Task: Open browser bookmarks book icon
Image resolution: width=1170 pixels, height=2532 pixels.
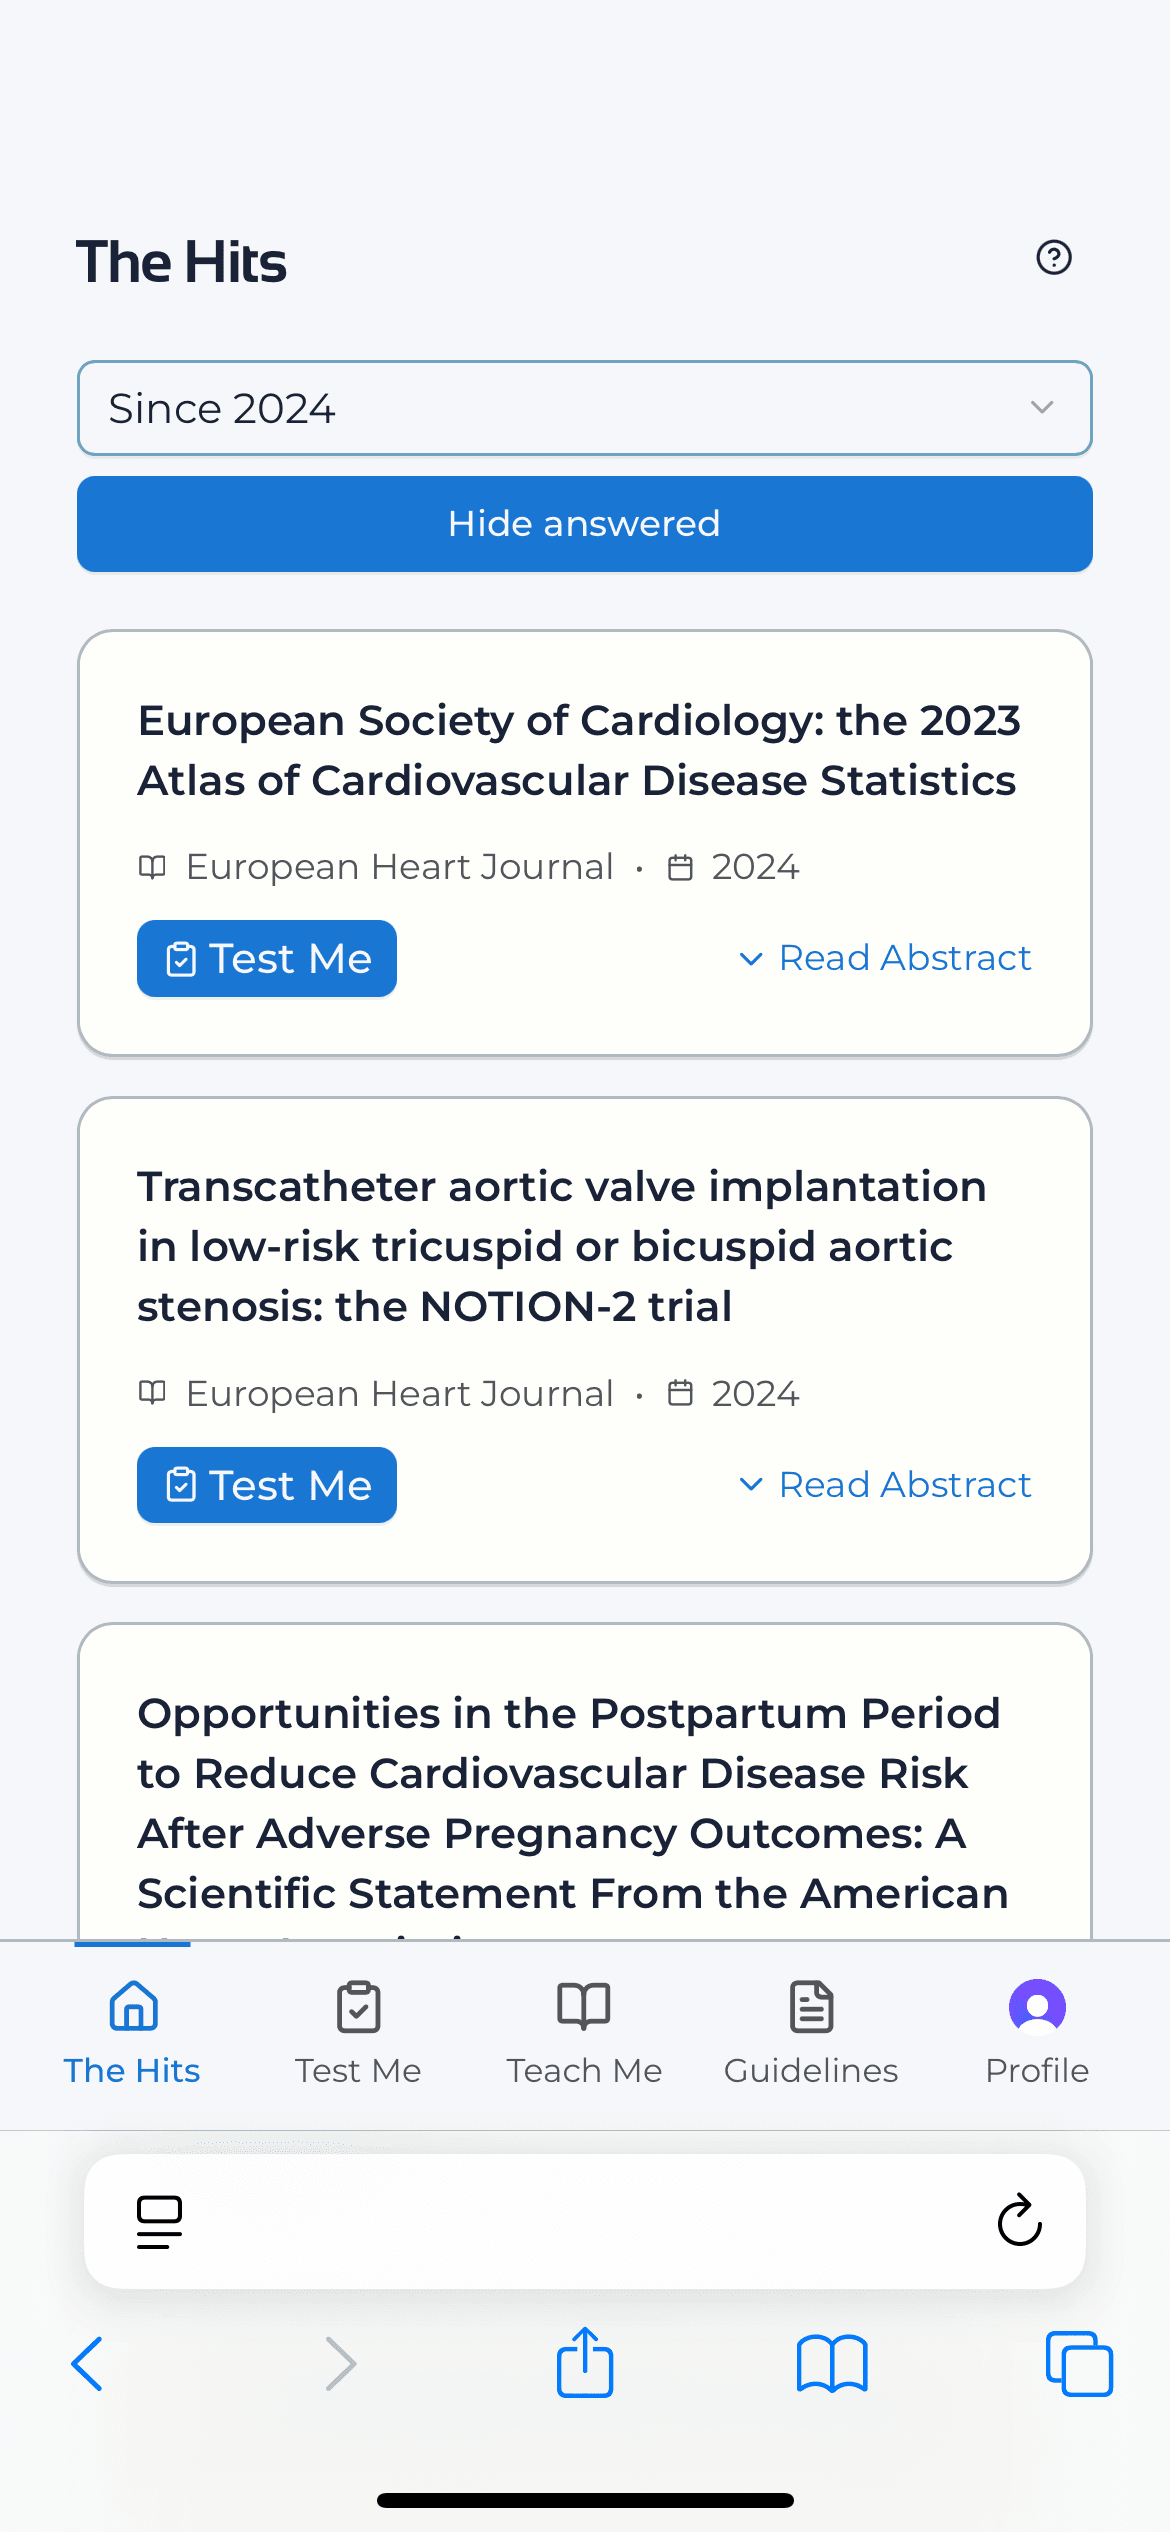Action: (x=832, y=2364)
